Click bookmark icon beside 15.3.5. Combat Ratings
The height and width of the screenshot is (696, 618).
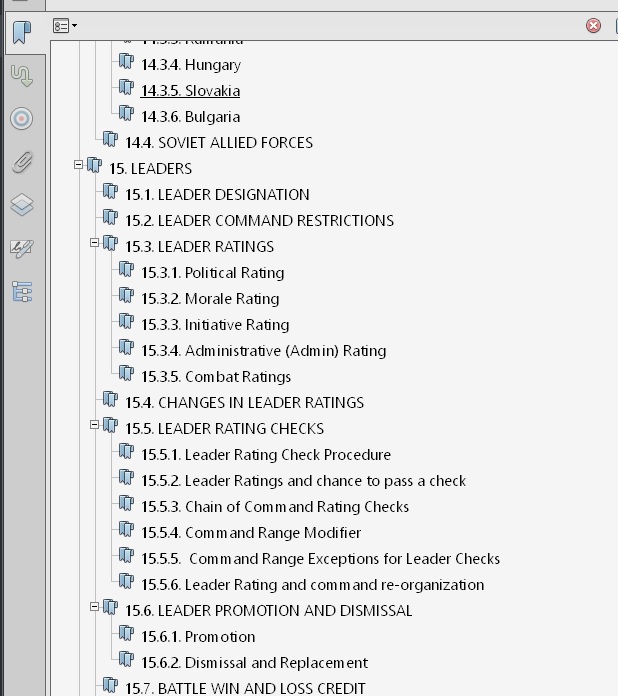[126, 373]
